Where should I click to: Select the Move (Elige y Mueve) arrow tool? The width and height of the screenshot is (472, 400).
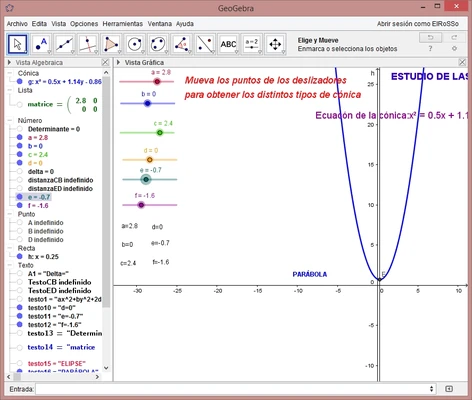tap(17, 44)
